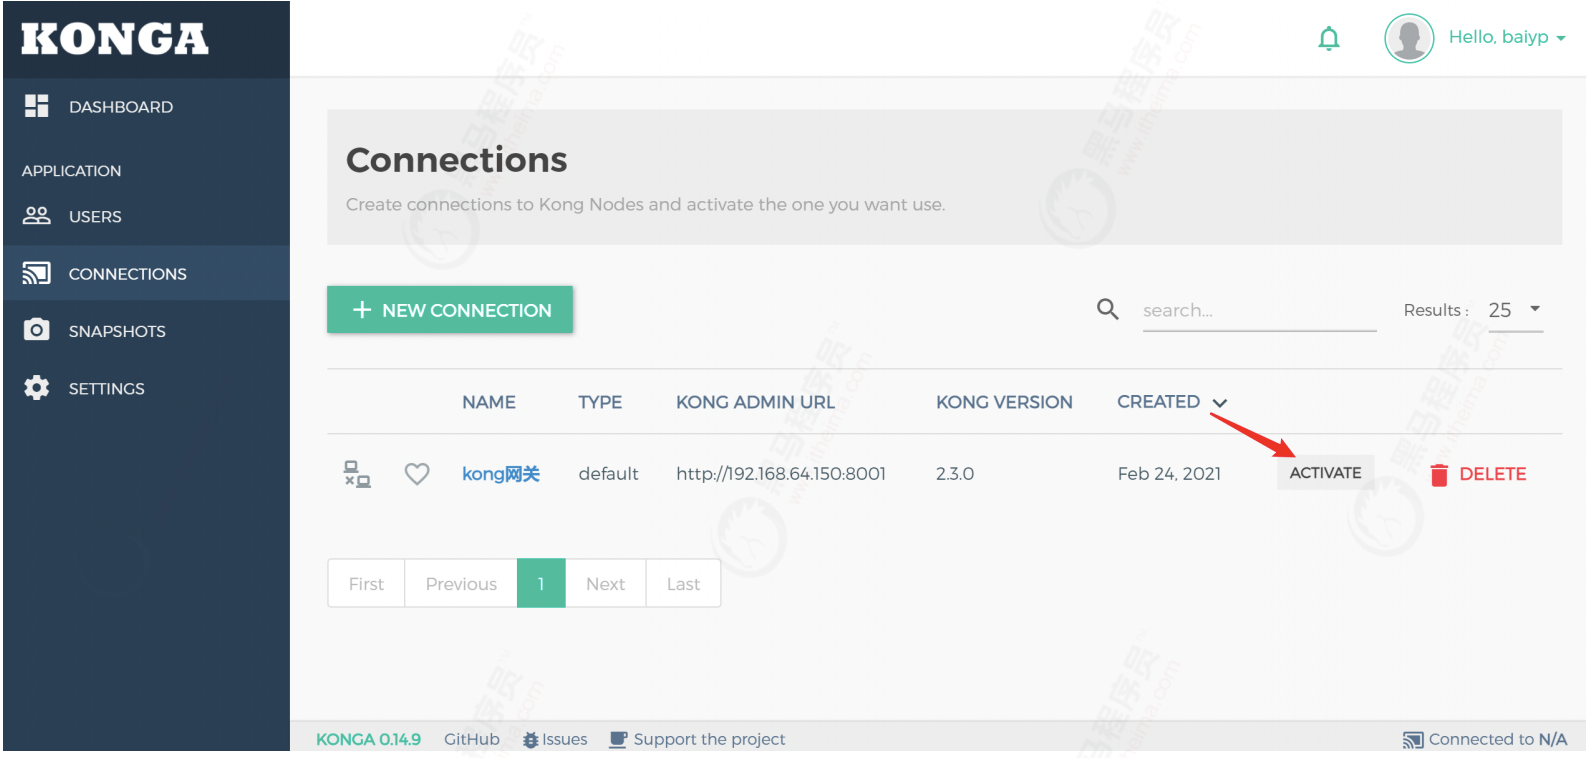Click the NEW CONNECTION button
The image size is (1594, 758).
pyautogui.click(x=450, y=310)
